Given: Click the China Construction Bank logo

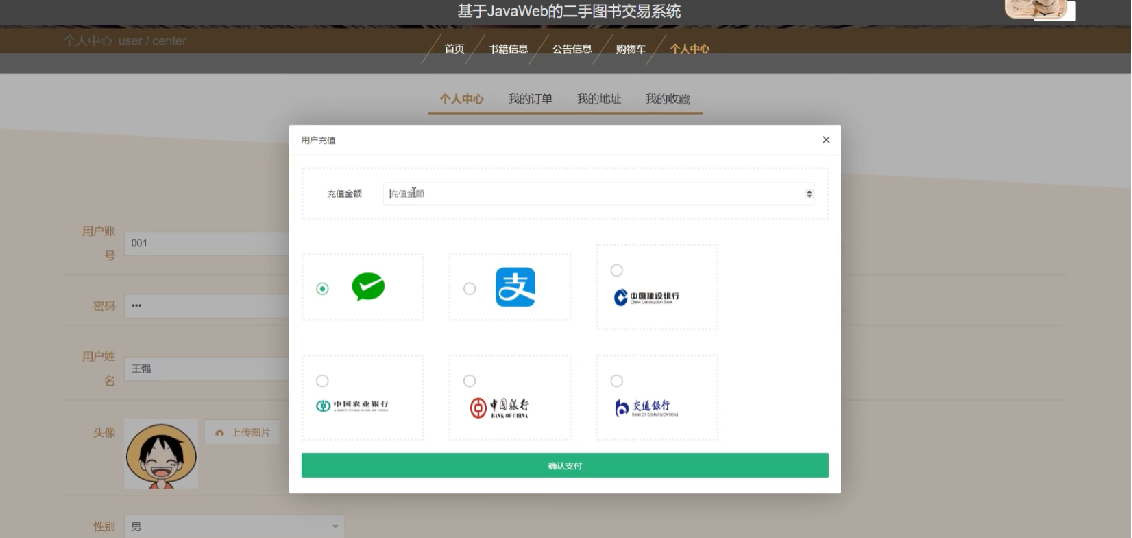Looking at the screenshot, I should [647, 297].
